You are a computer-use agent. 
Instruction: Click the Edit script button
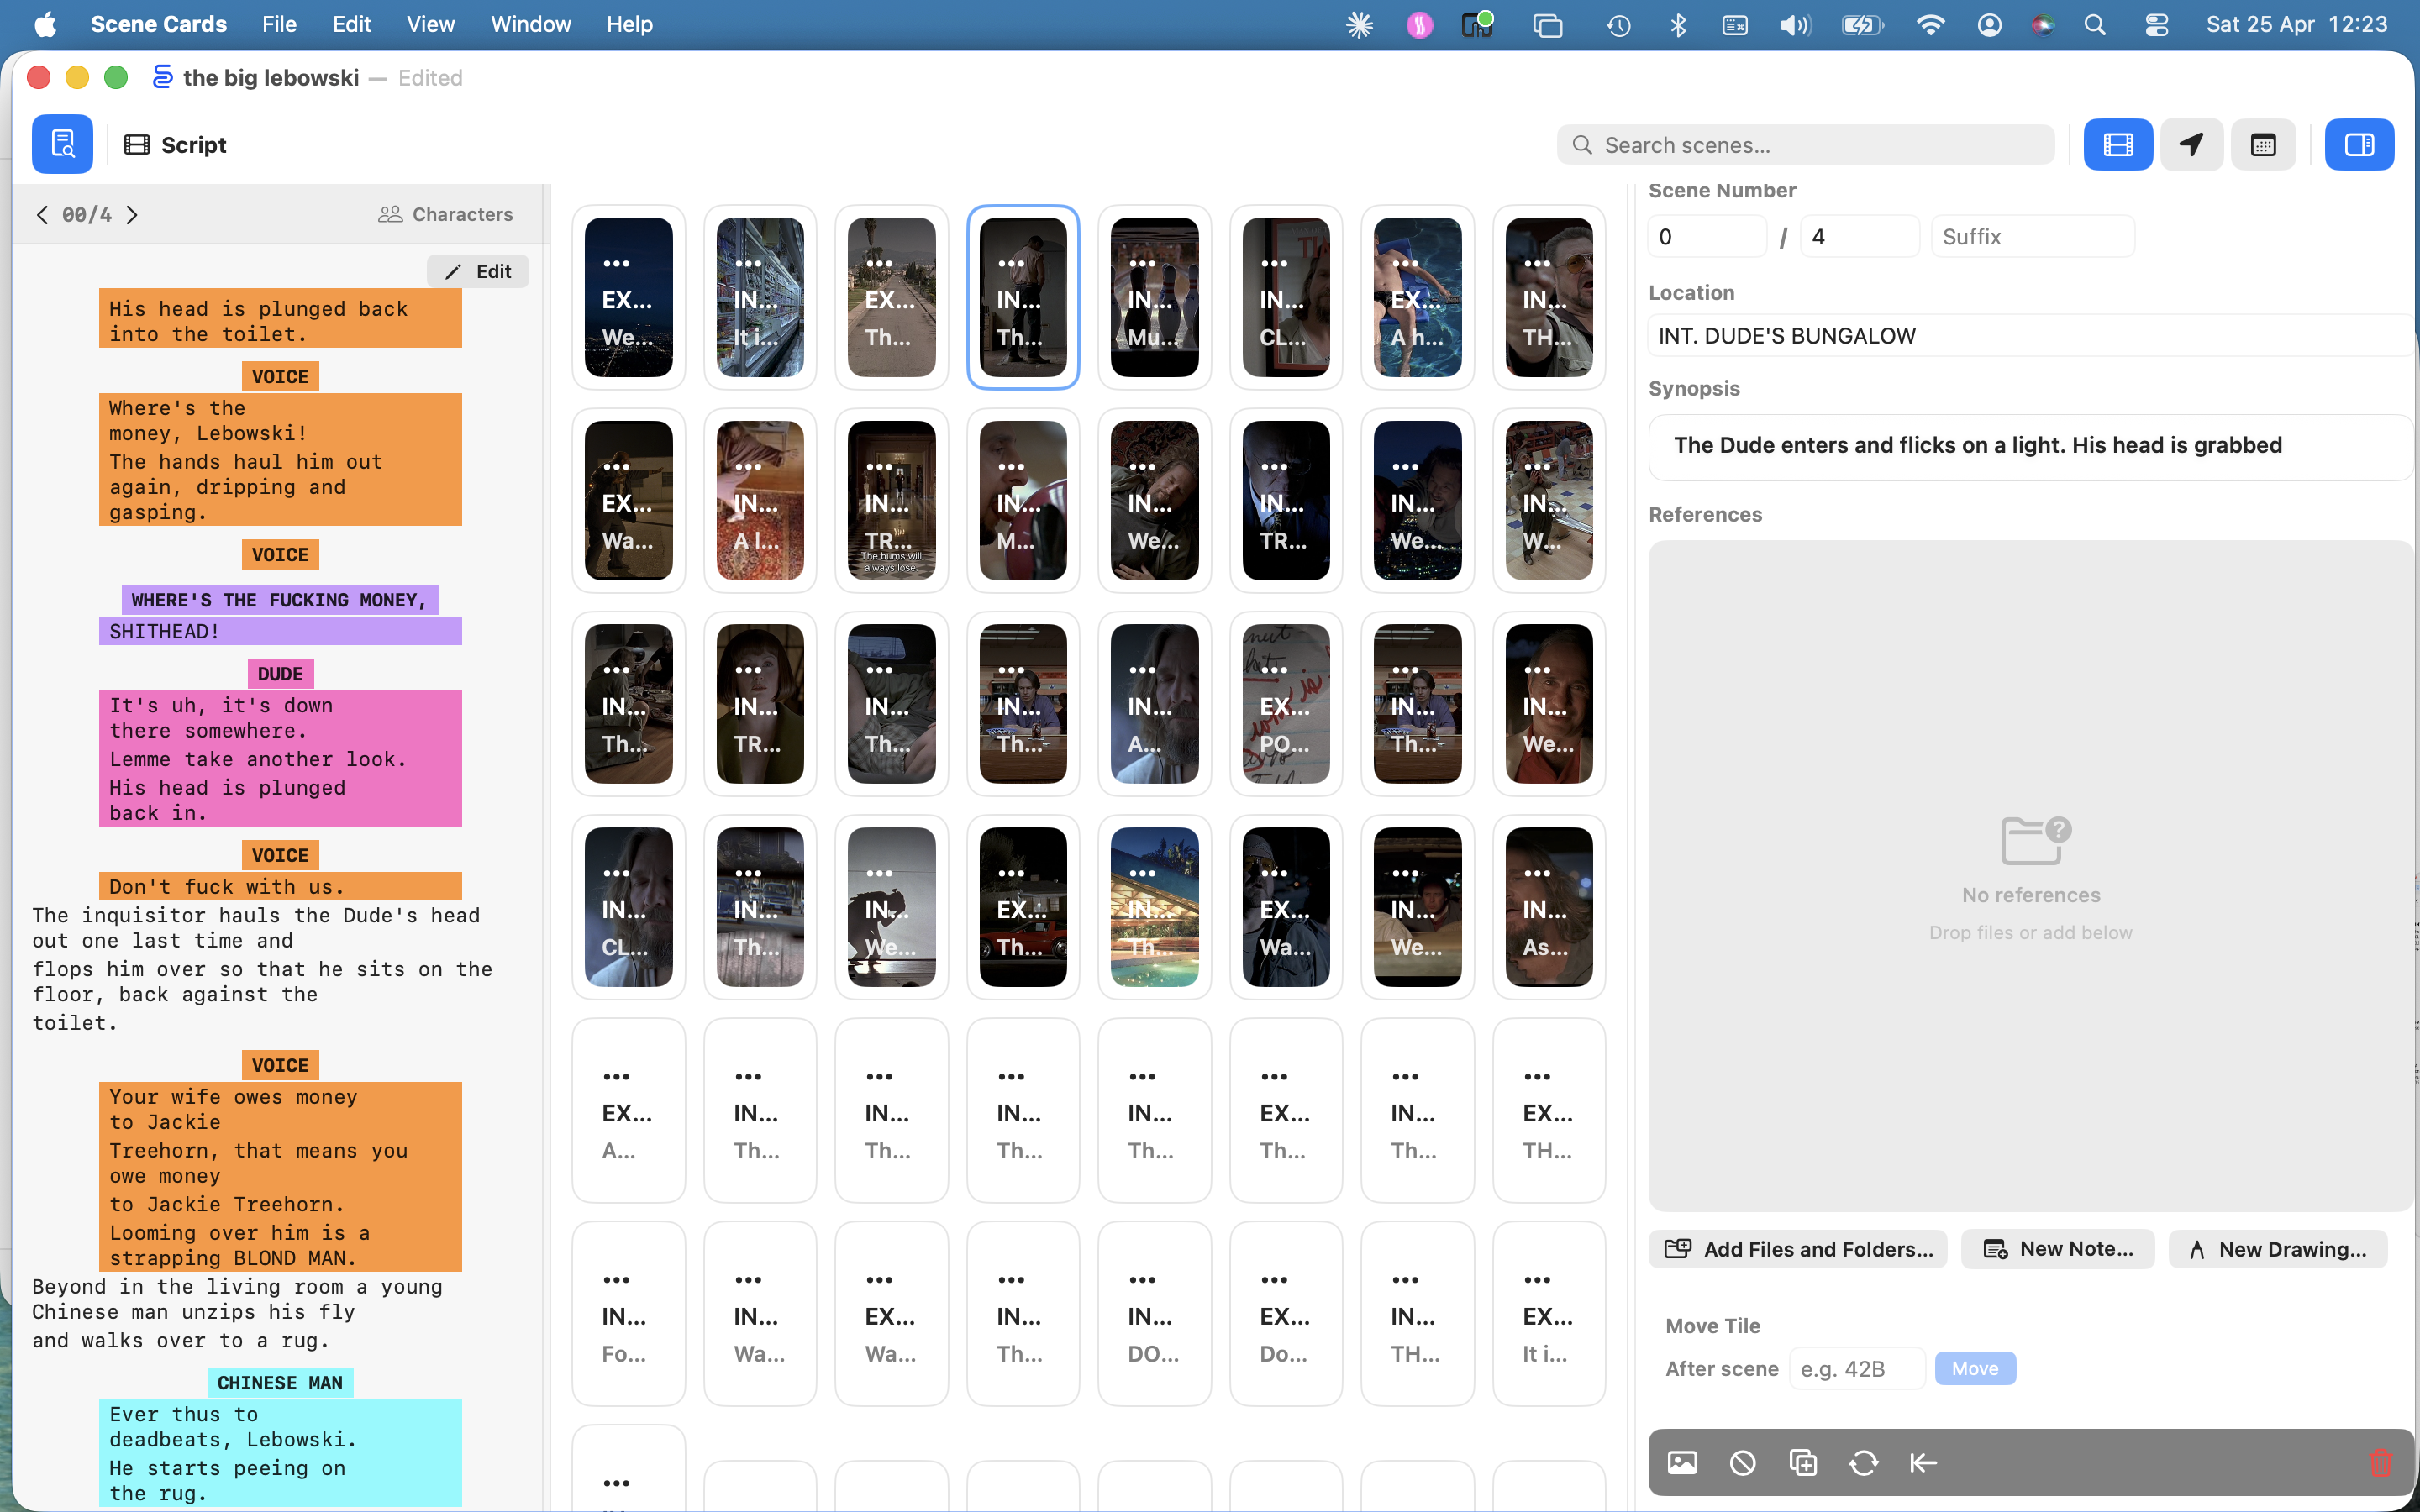pyautogui.click(x=478, y=271)
